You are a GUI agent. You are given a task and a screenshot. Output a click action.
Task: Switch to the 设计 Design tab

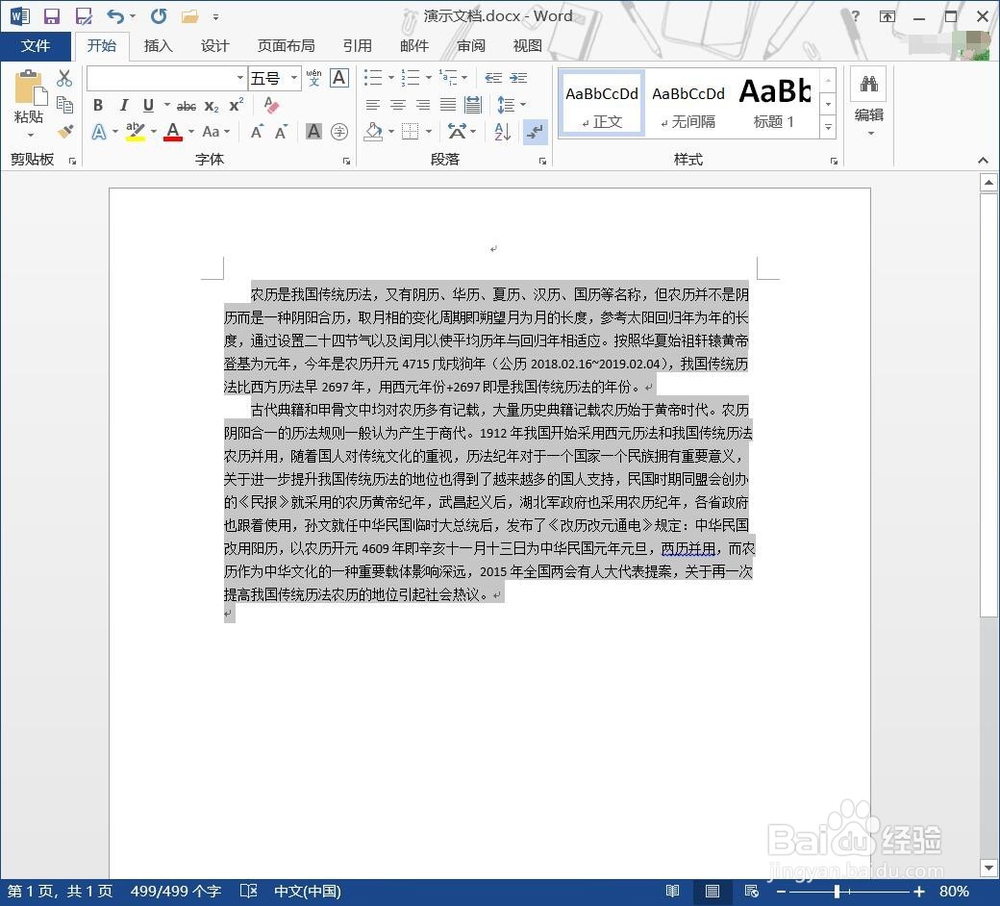215,45
